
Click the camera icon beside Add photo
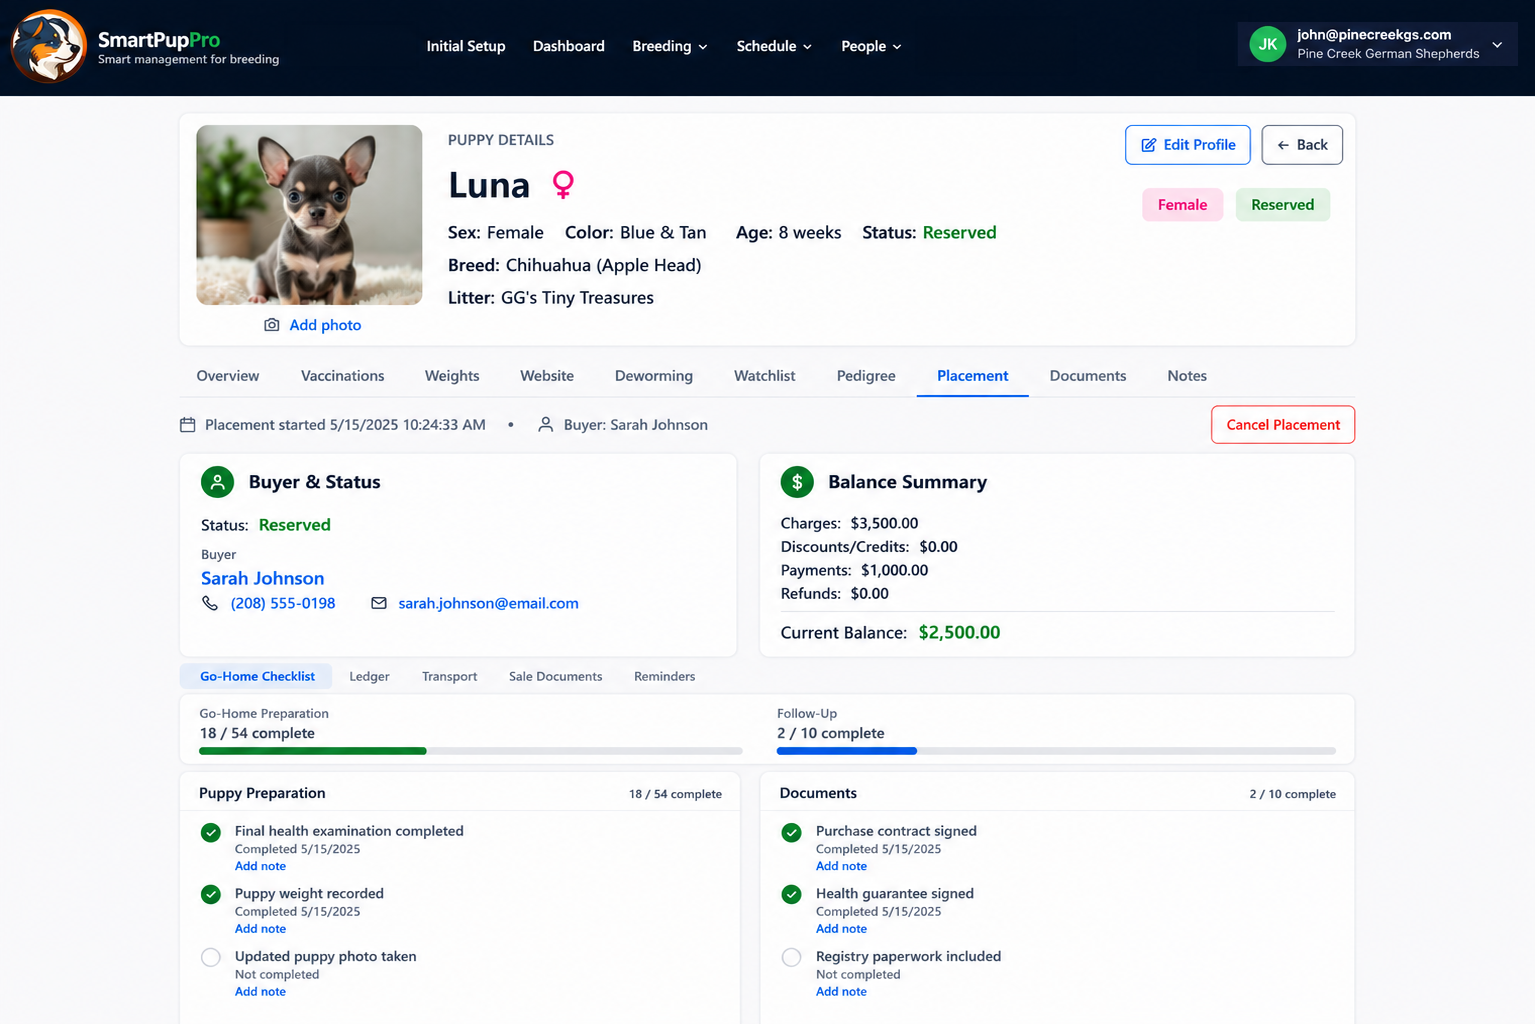click(x=272, y=325)
